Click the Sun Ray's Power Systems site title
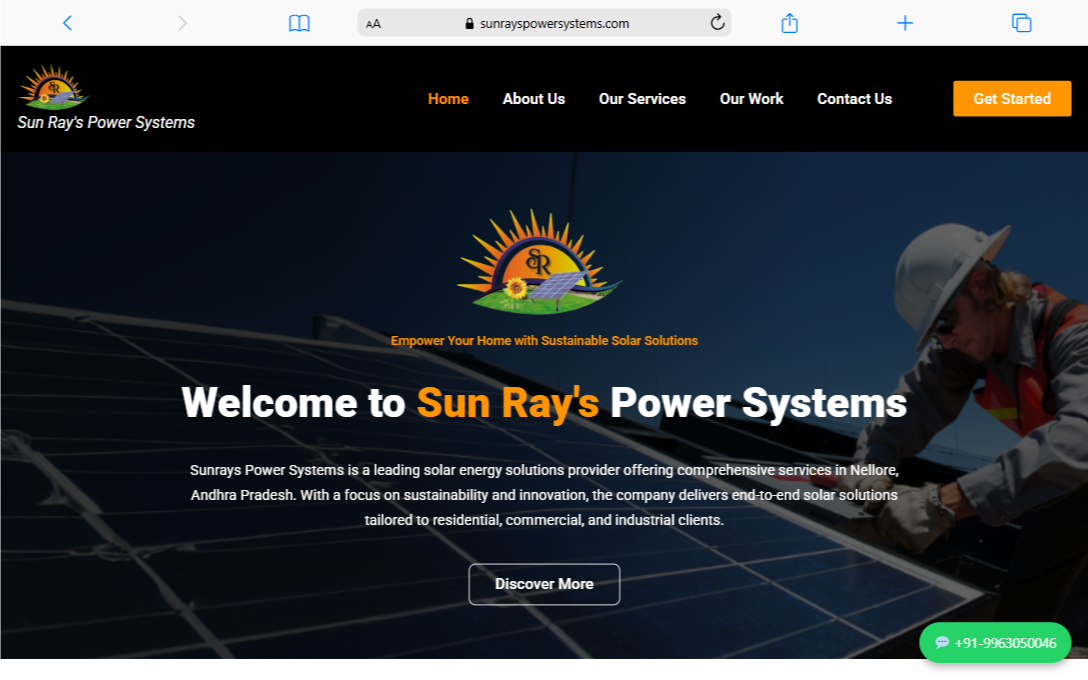1088x680 pixels. coord(106,123)
